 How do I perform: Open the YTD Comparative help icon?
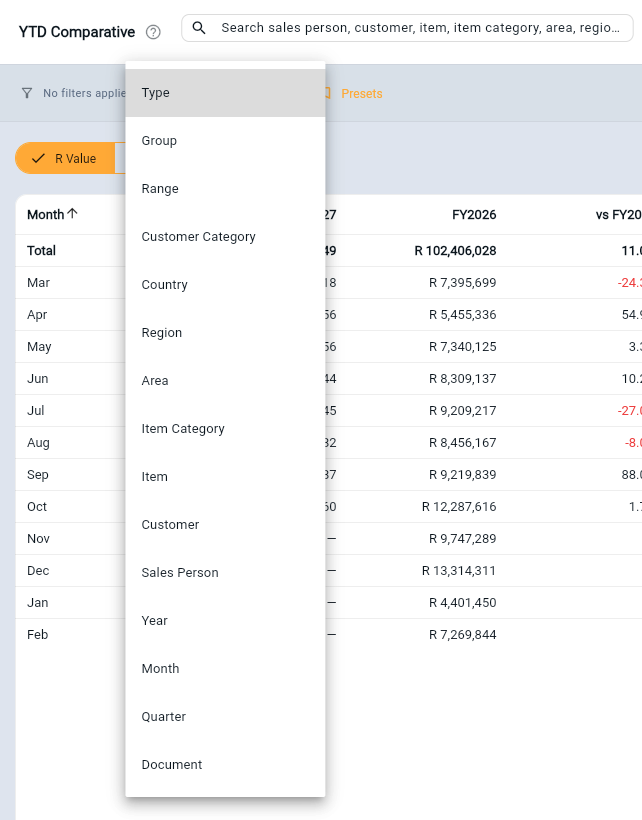pos(153,32)
